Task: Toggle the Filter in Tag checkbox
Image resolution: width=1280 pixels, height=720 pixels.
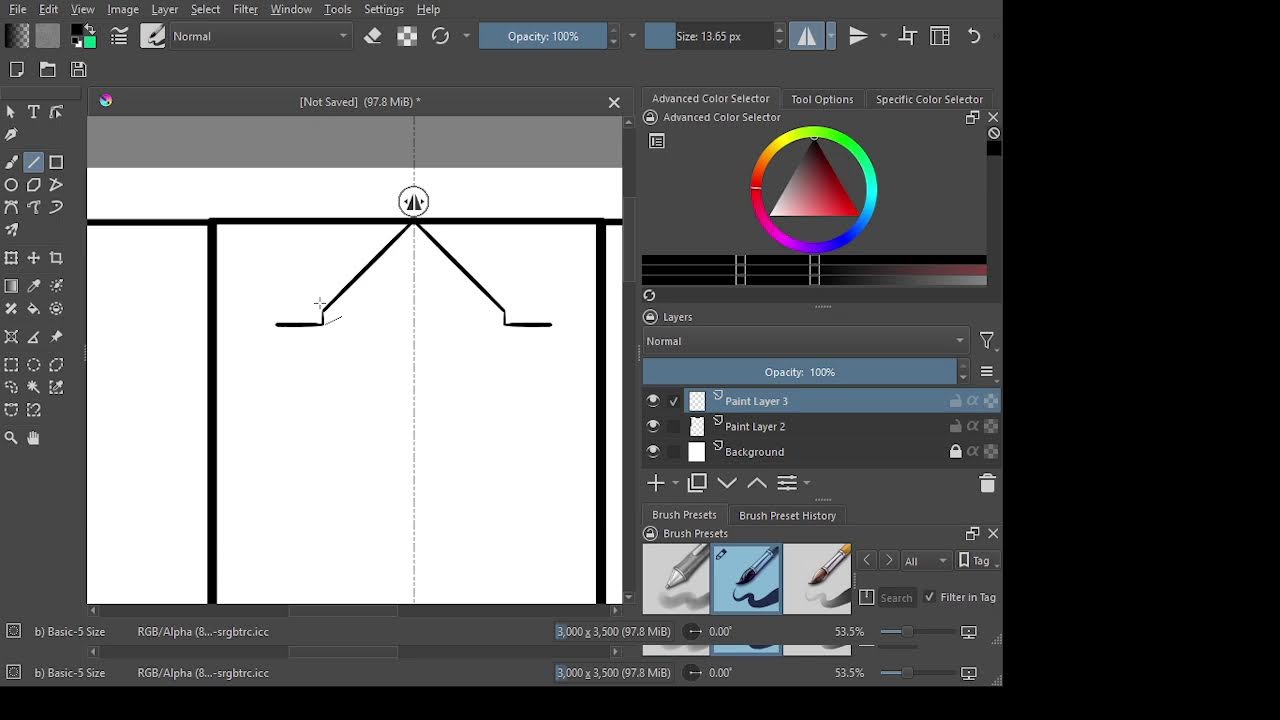Action: click(929, 597)
